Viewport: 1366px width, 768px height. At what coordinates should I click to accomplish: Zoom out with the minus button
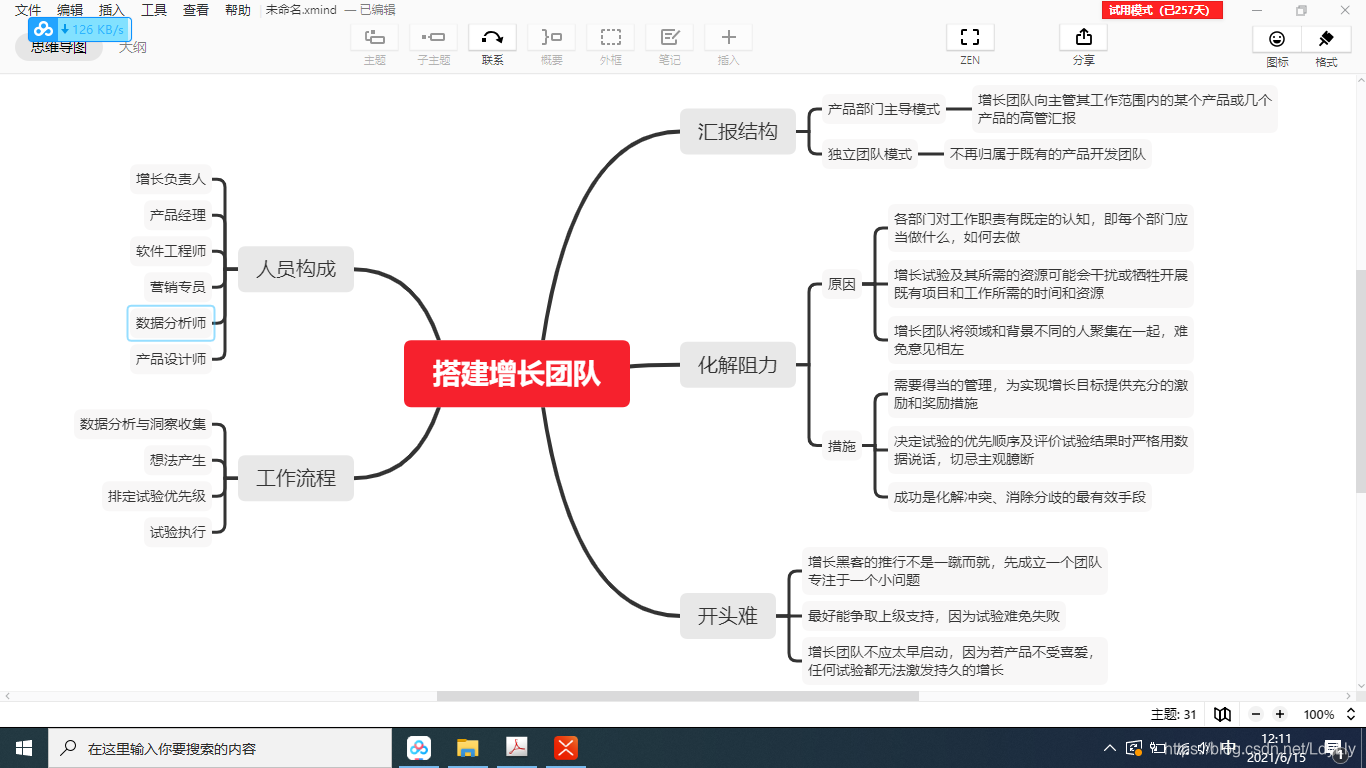click(x=1256, y=714)
